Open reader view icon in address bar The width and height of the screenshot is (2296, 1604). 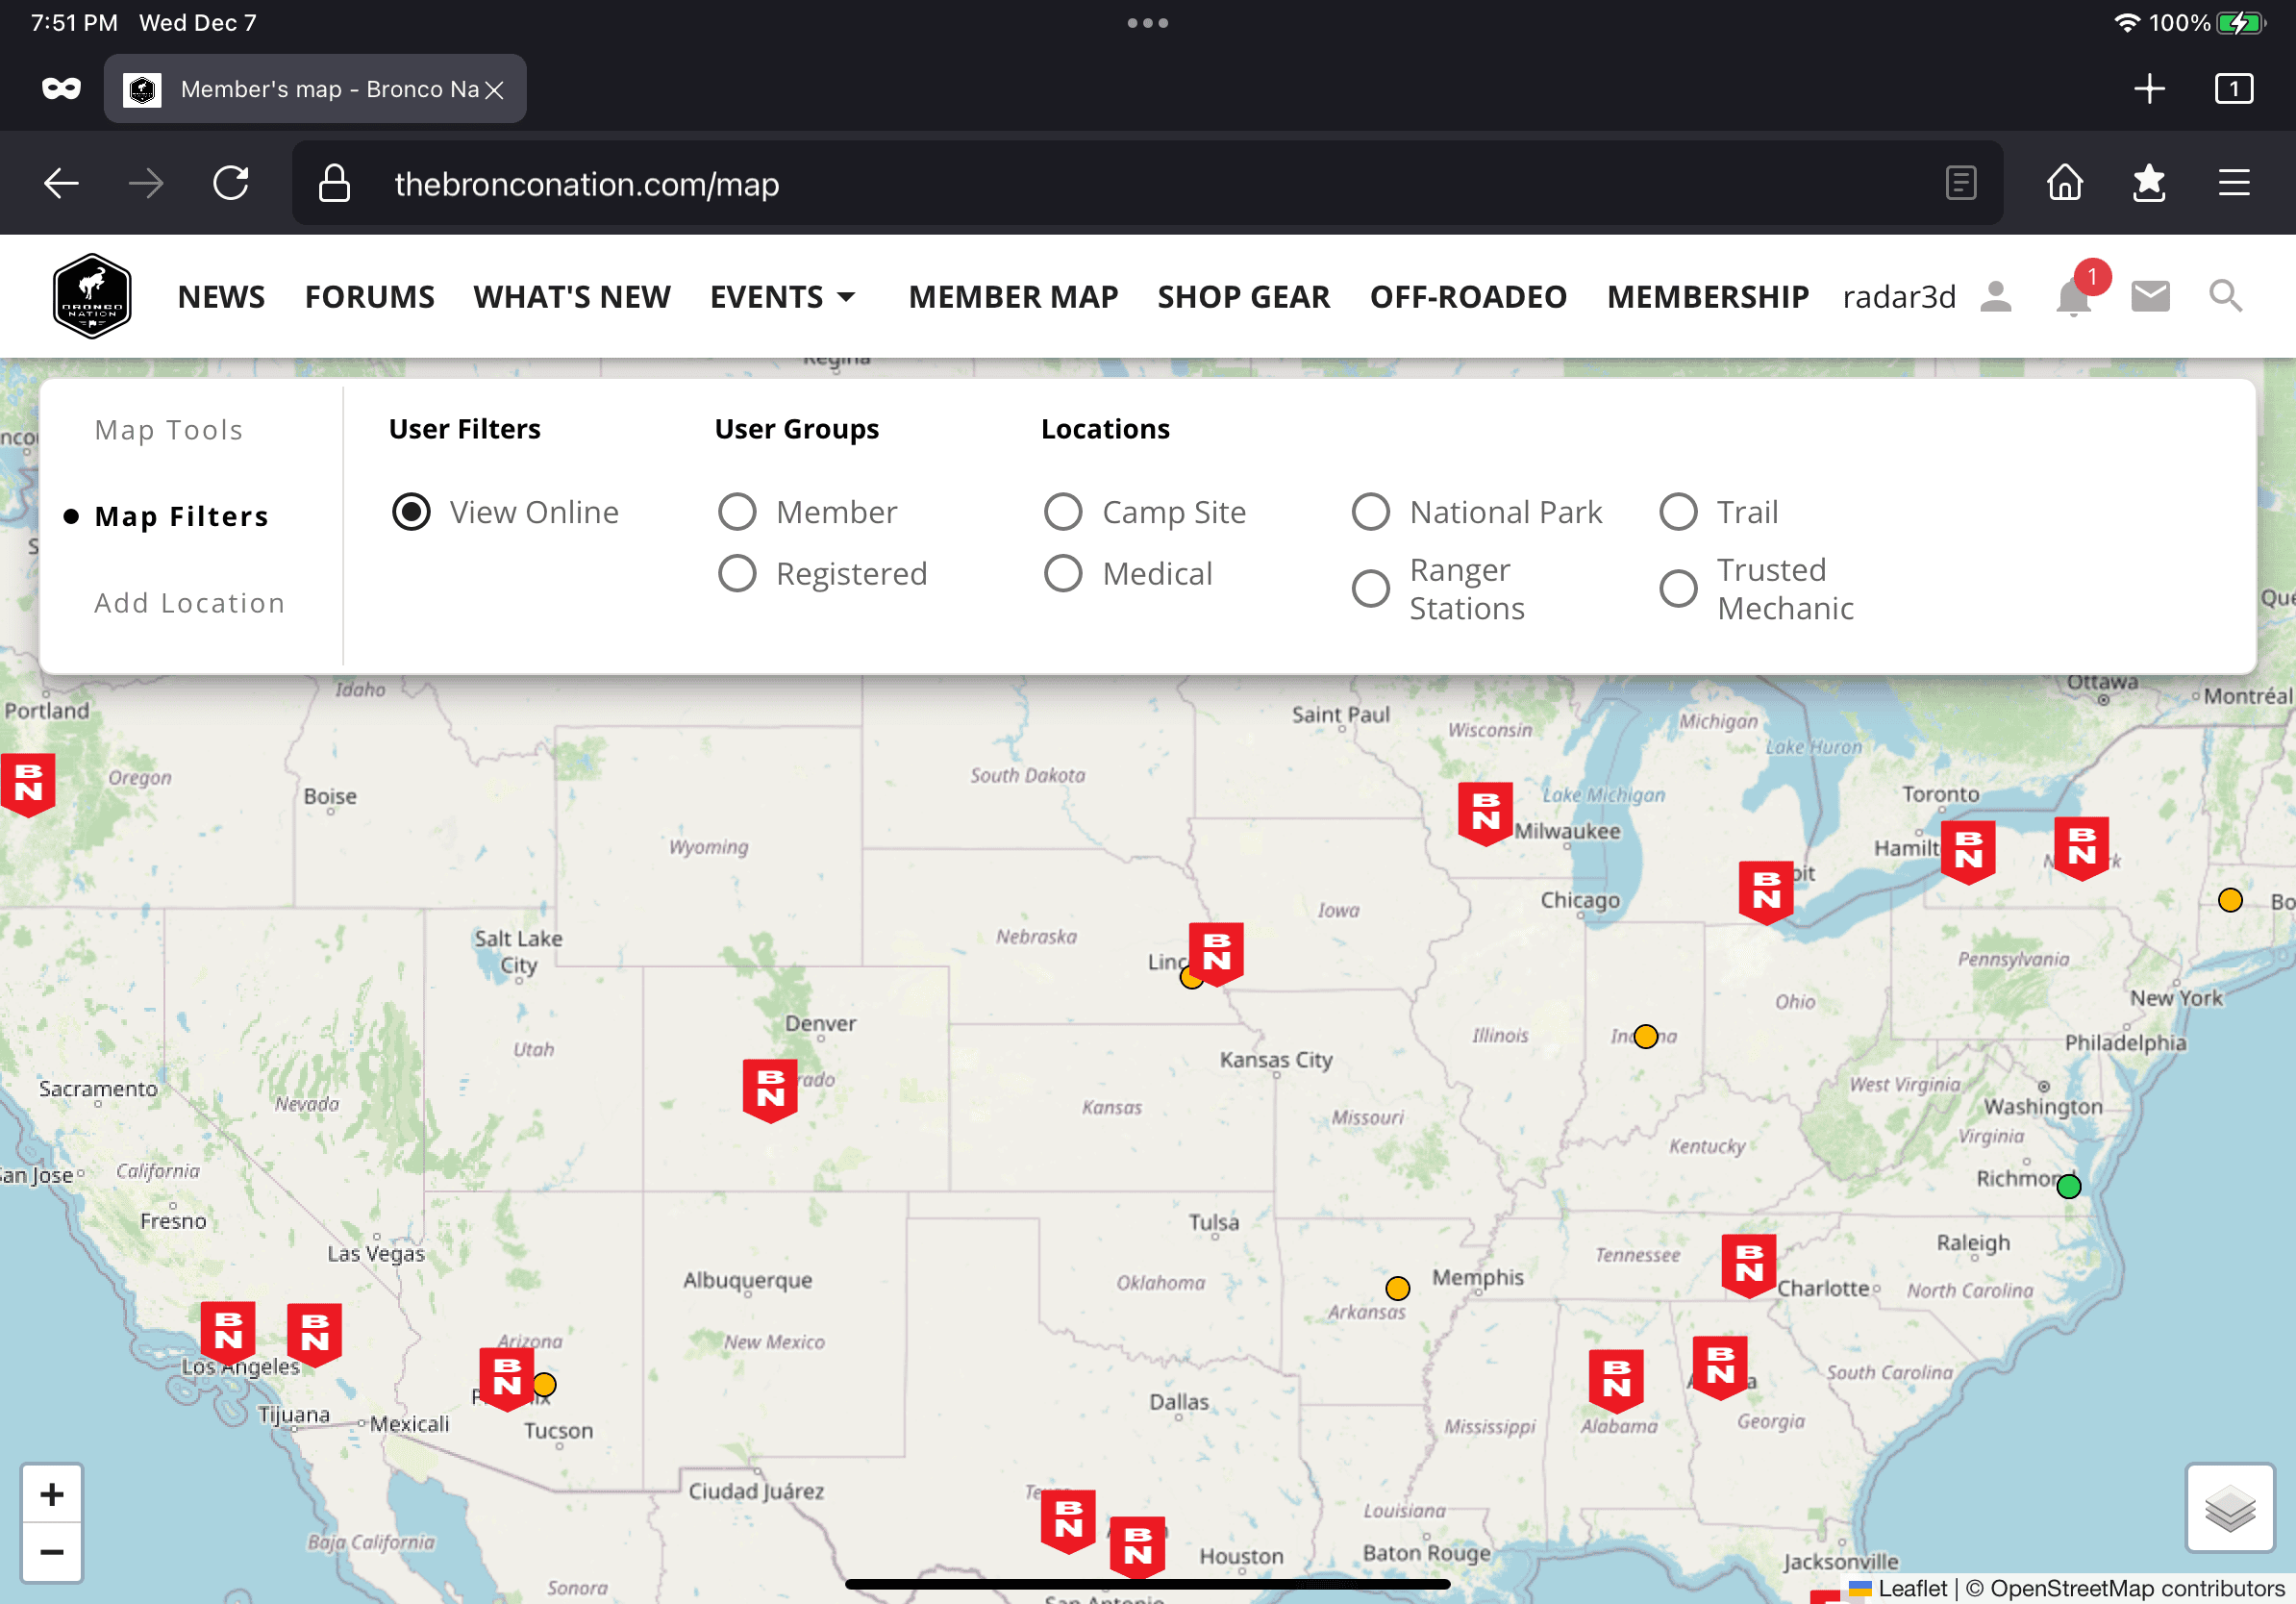(x=1961, y=183)
